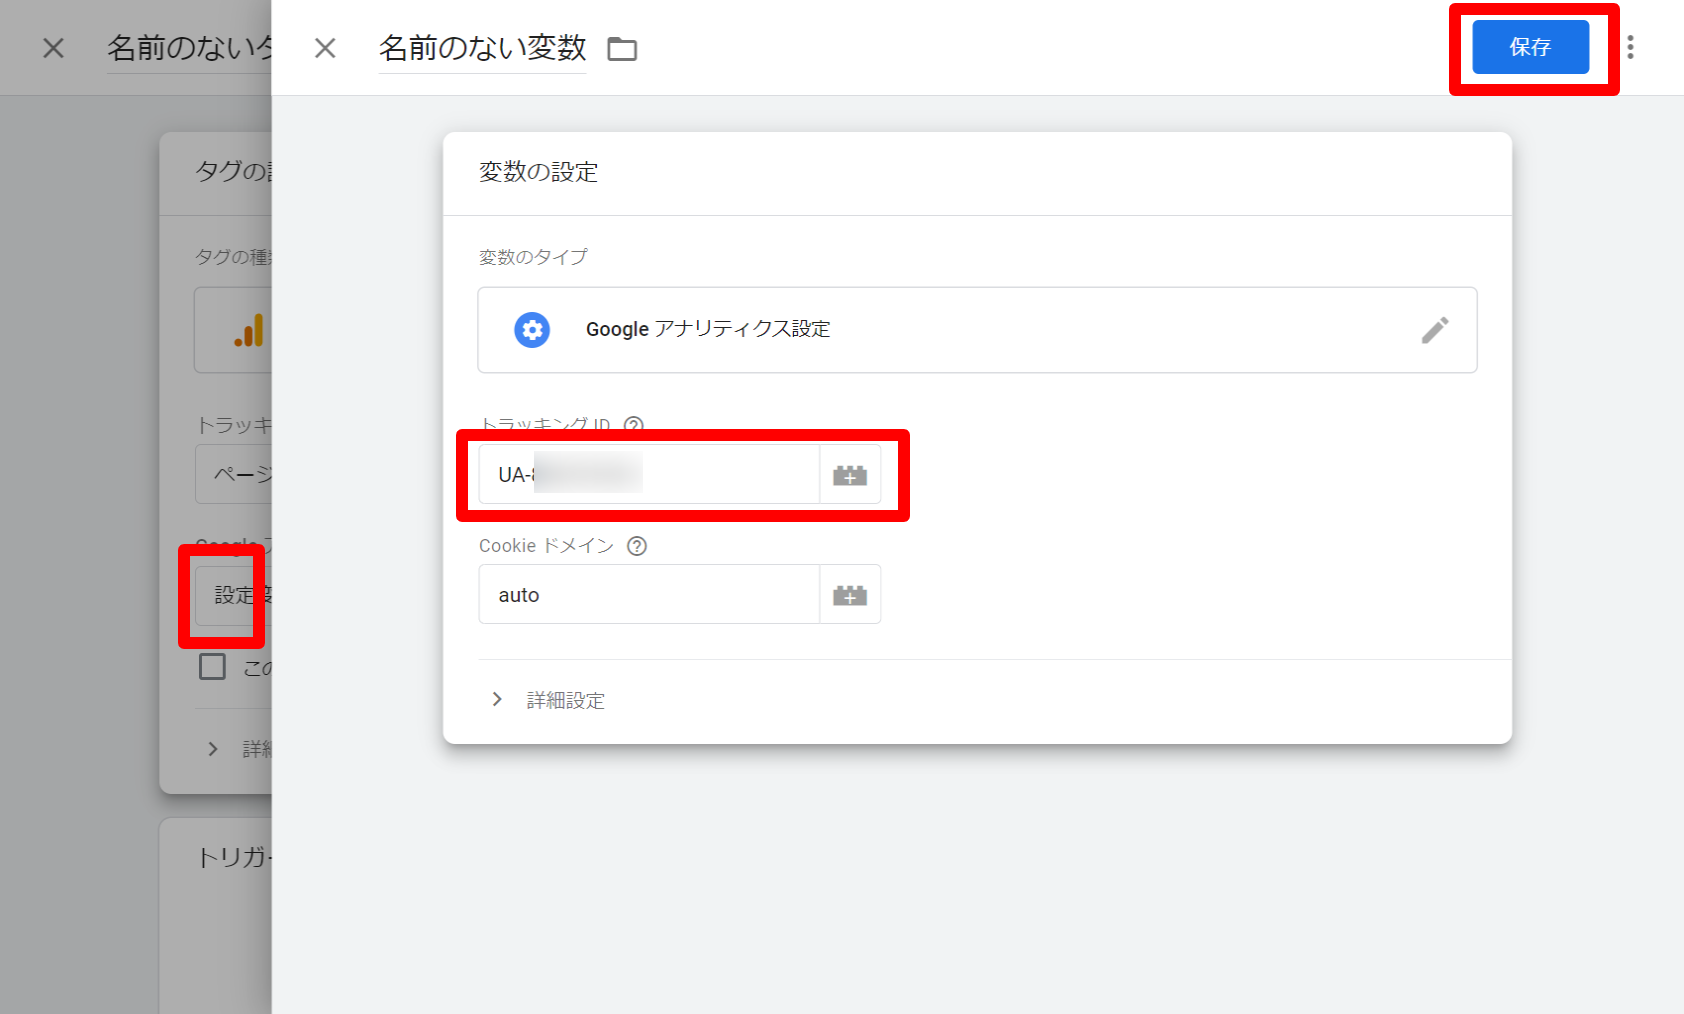This screenshot has height=1014, width=1684.
Task: Select the Google アナリティクス設定 variable type row
Action: [x=977, y=330]
